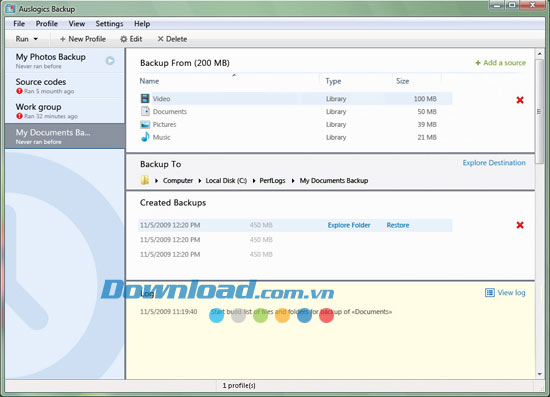This screenshot has width=550, height=397.
Task: Expand the arrow before Computer in path
Action: pyautogui.click(x=156, y=181)
